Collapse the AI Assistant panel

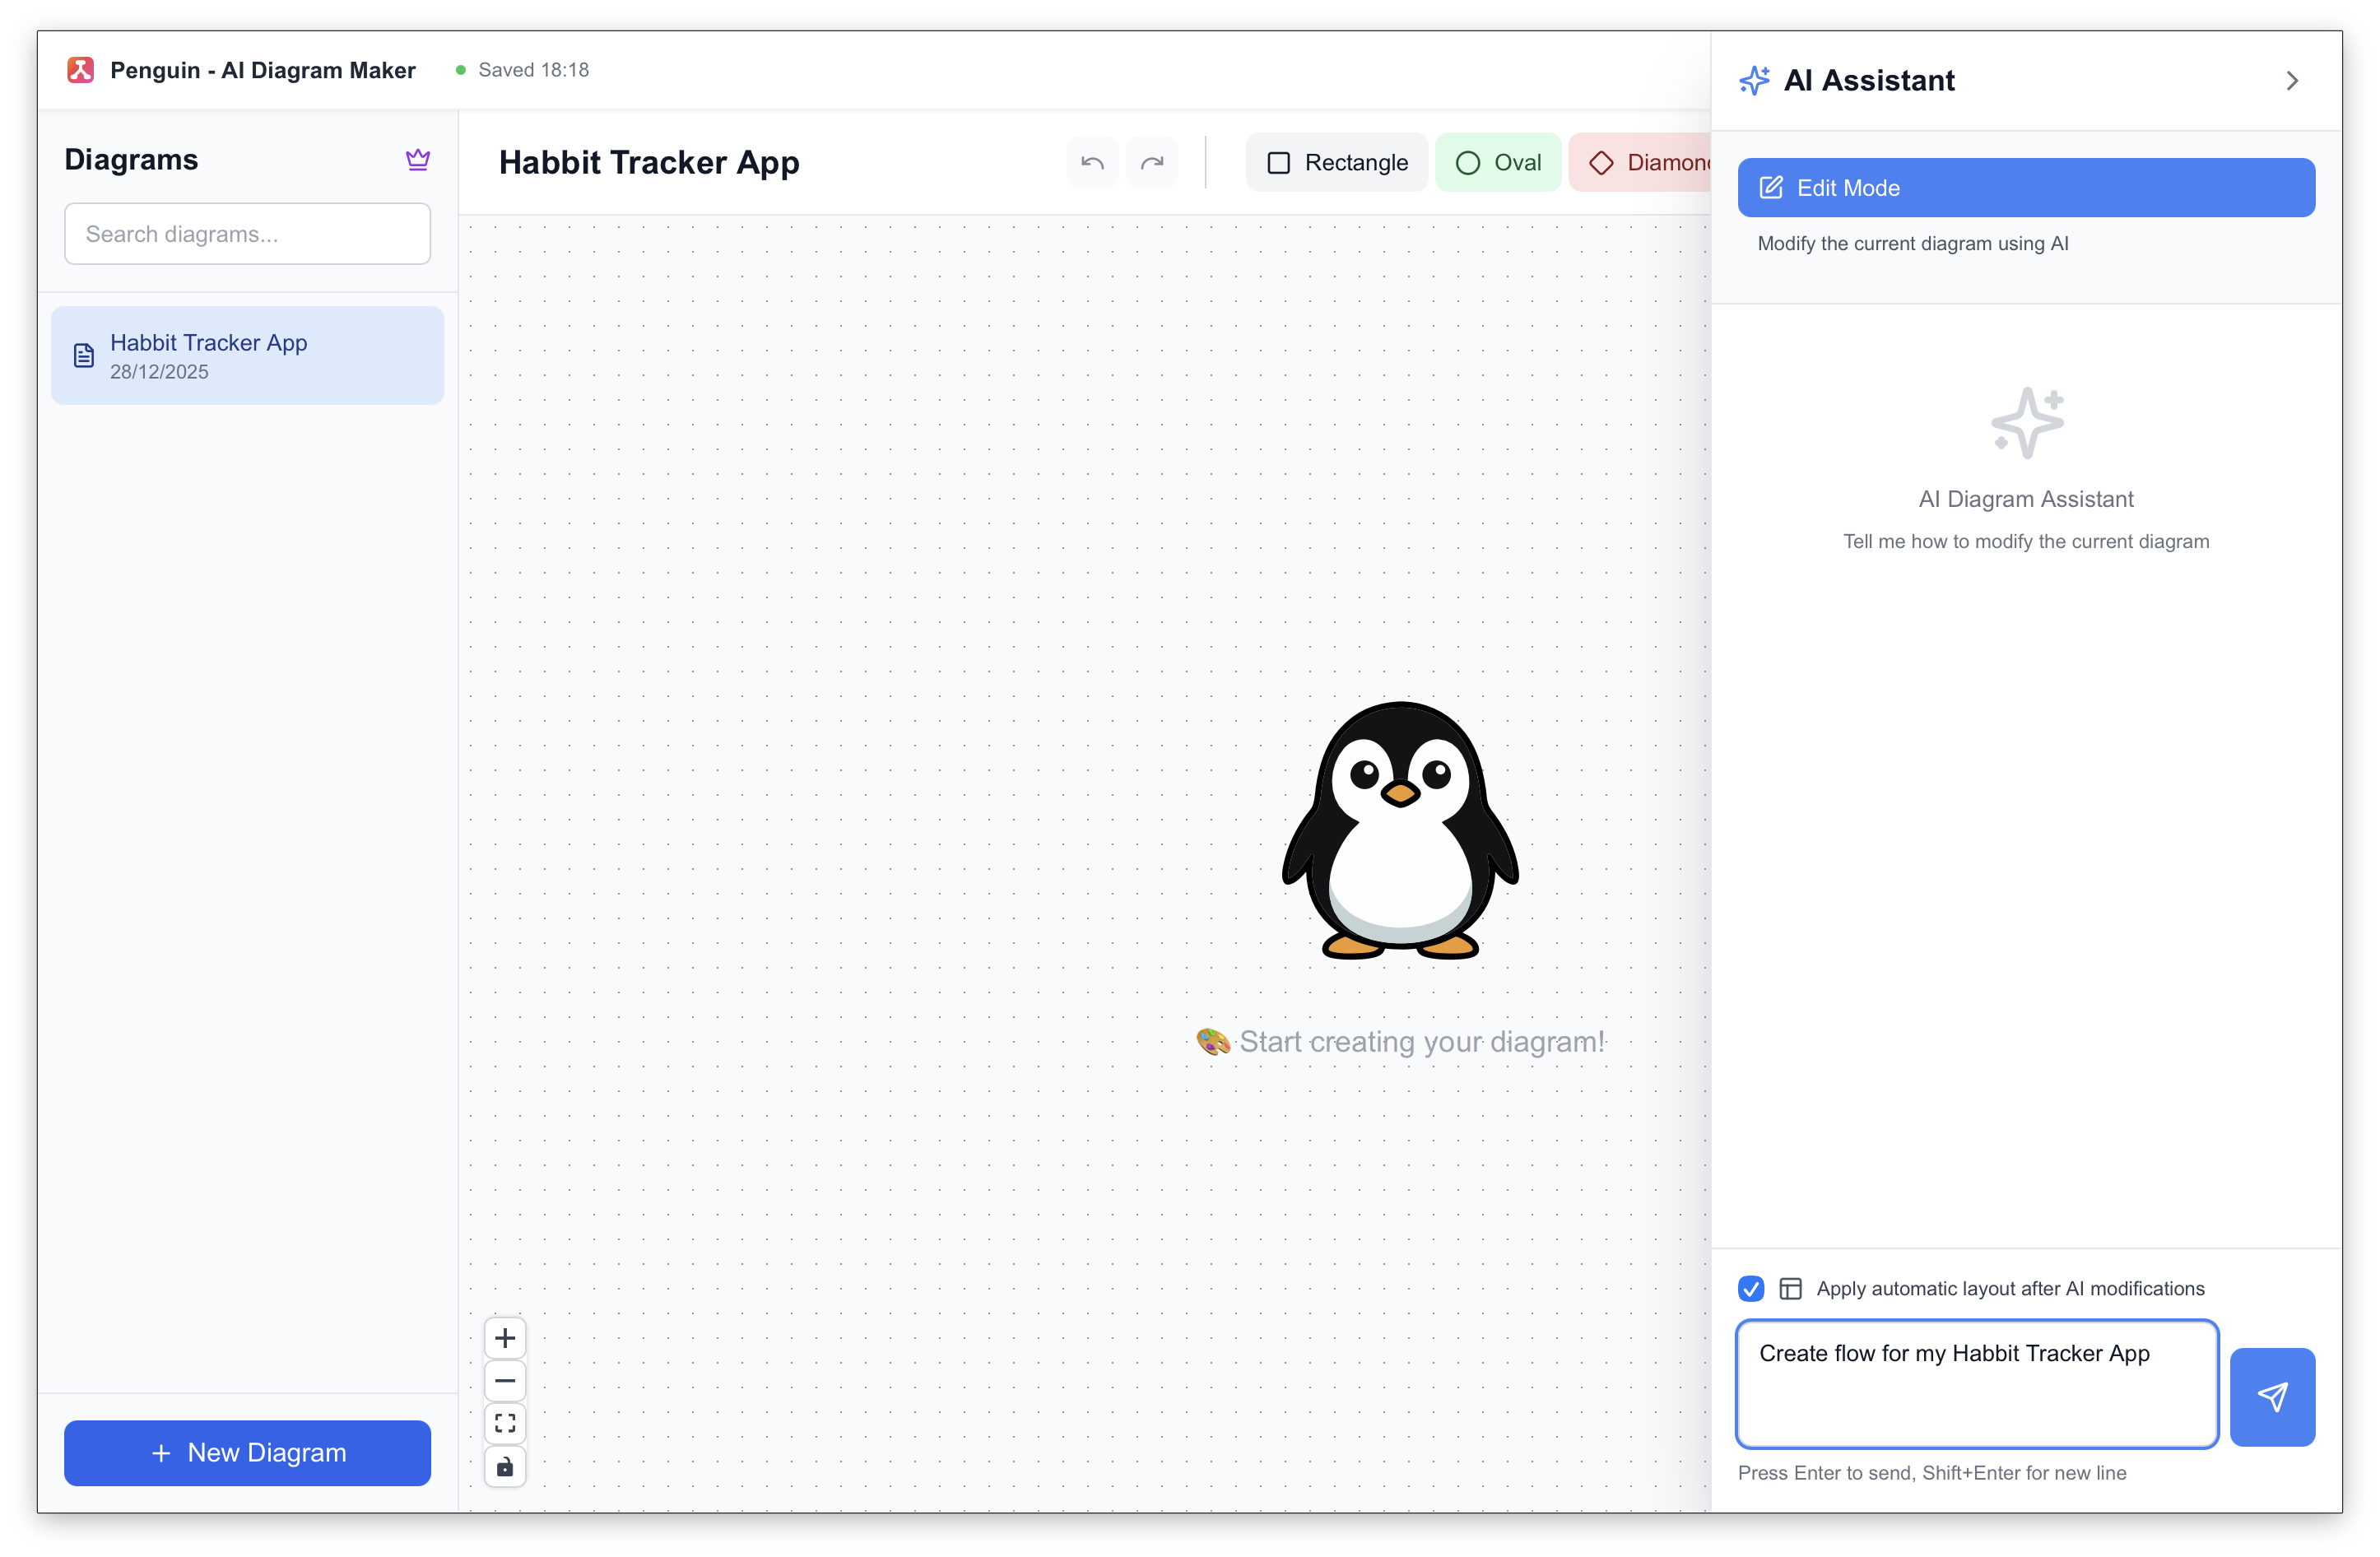2292,81
